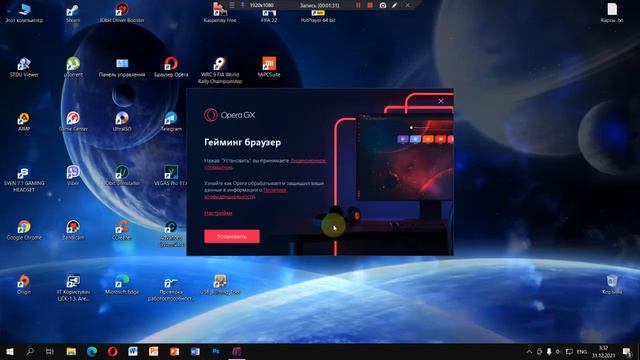
Task: Open the notification center
Action: [x=627, y=351]
